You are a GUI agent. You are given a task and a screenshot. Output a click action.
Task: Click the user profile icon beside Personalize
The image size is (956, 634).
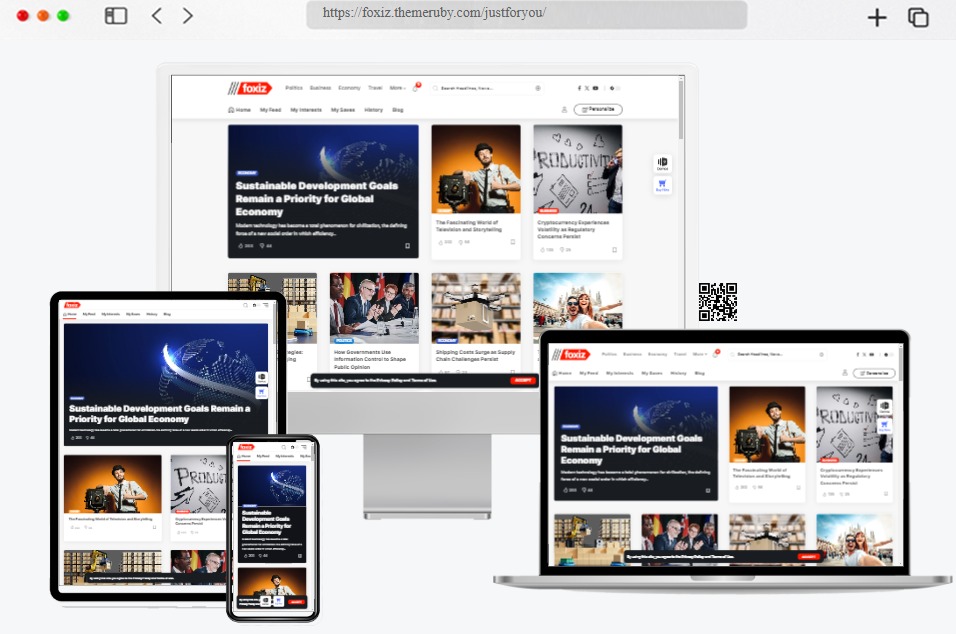click(x=565, y=109)
